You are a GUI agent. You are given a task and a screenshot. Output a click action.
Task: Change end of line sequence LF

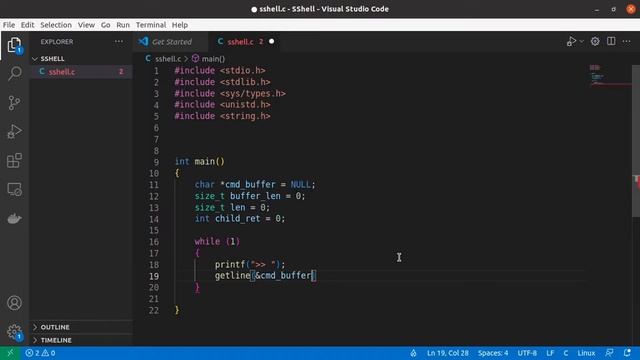pos(550,353)
